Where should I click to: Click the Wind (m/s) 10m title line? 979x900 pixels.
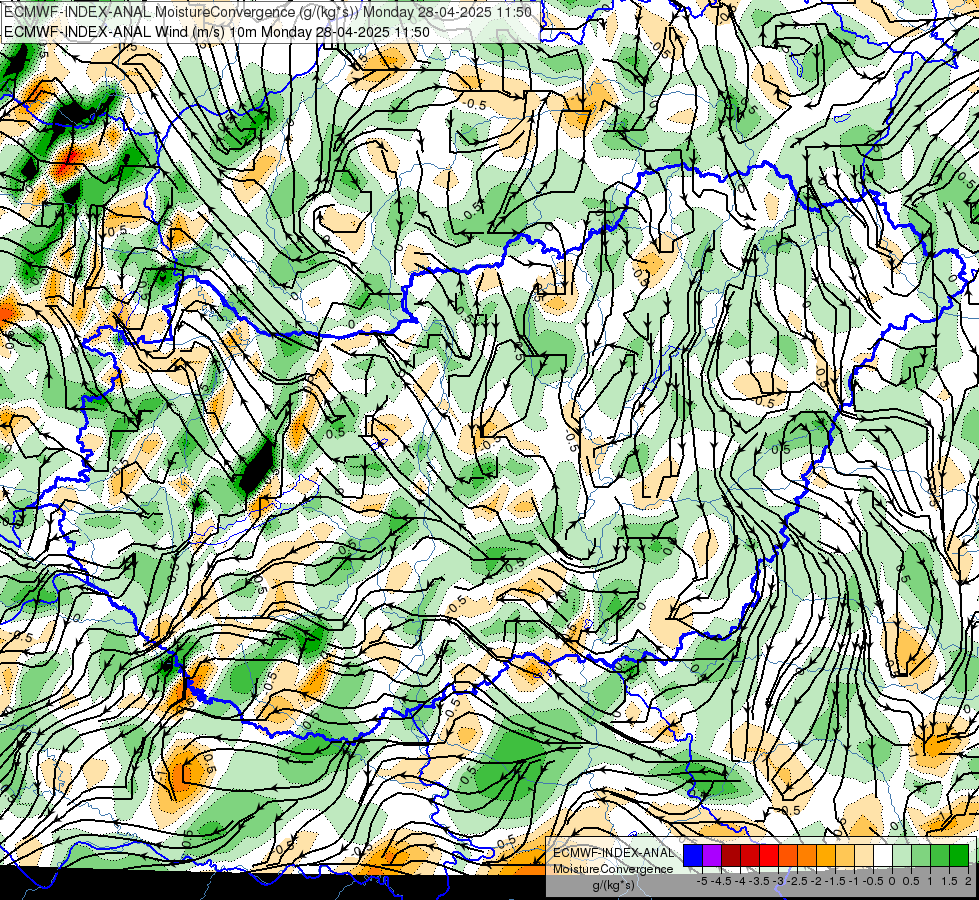217,32
